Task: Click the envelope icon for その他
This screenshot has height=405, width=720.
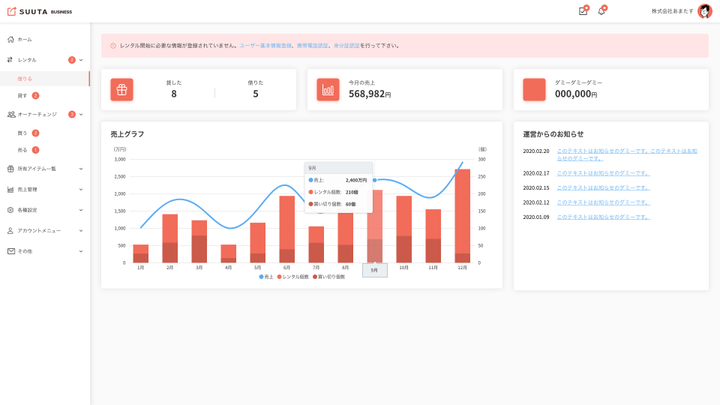Action: point(10,251)
